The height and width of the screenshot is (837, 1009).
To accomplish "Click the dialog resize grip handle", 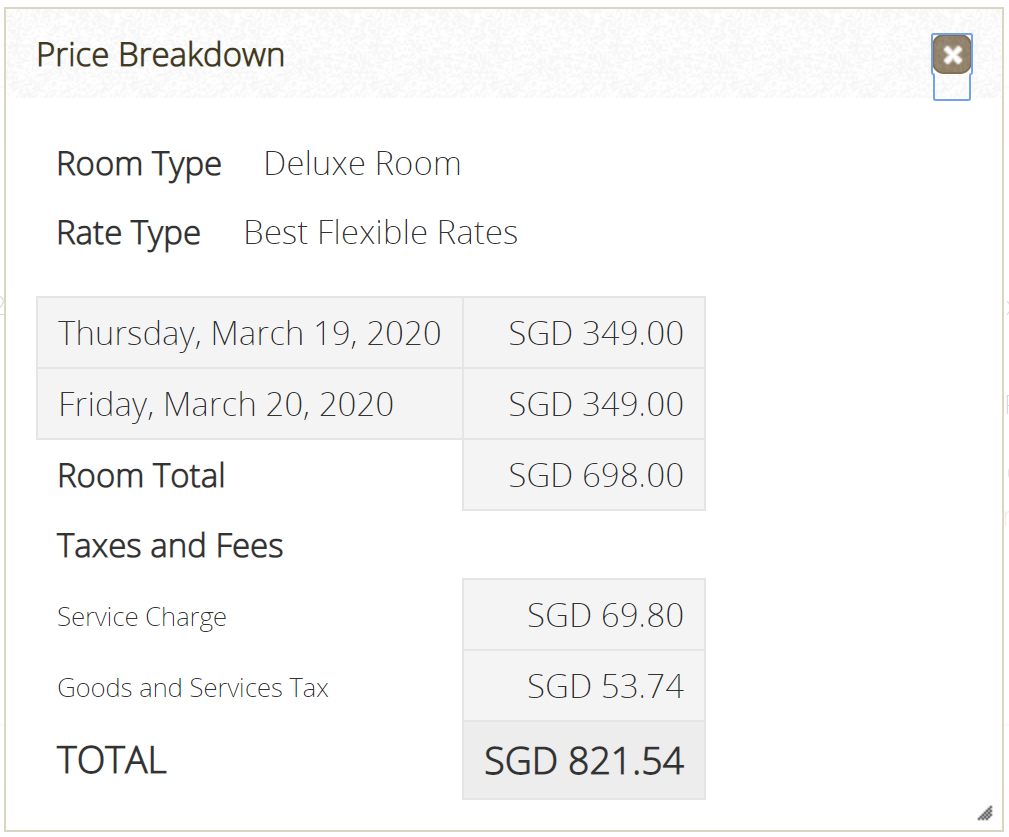I will [x=985, y=813].
